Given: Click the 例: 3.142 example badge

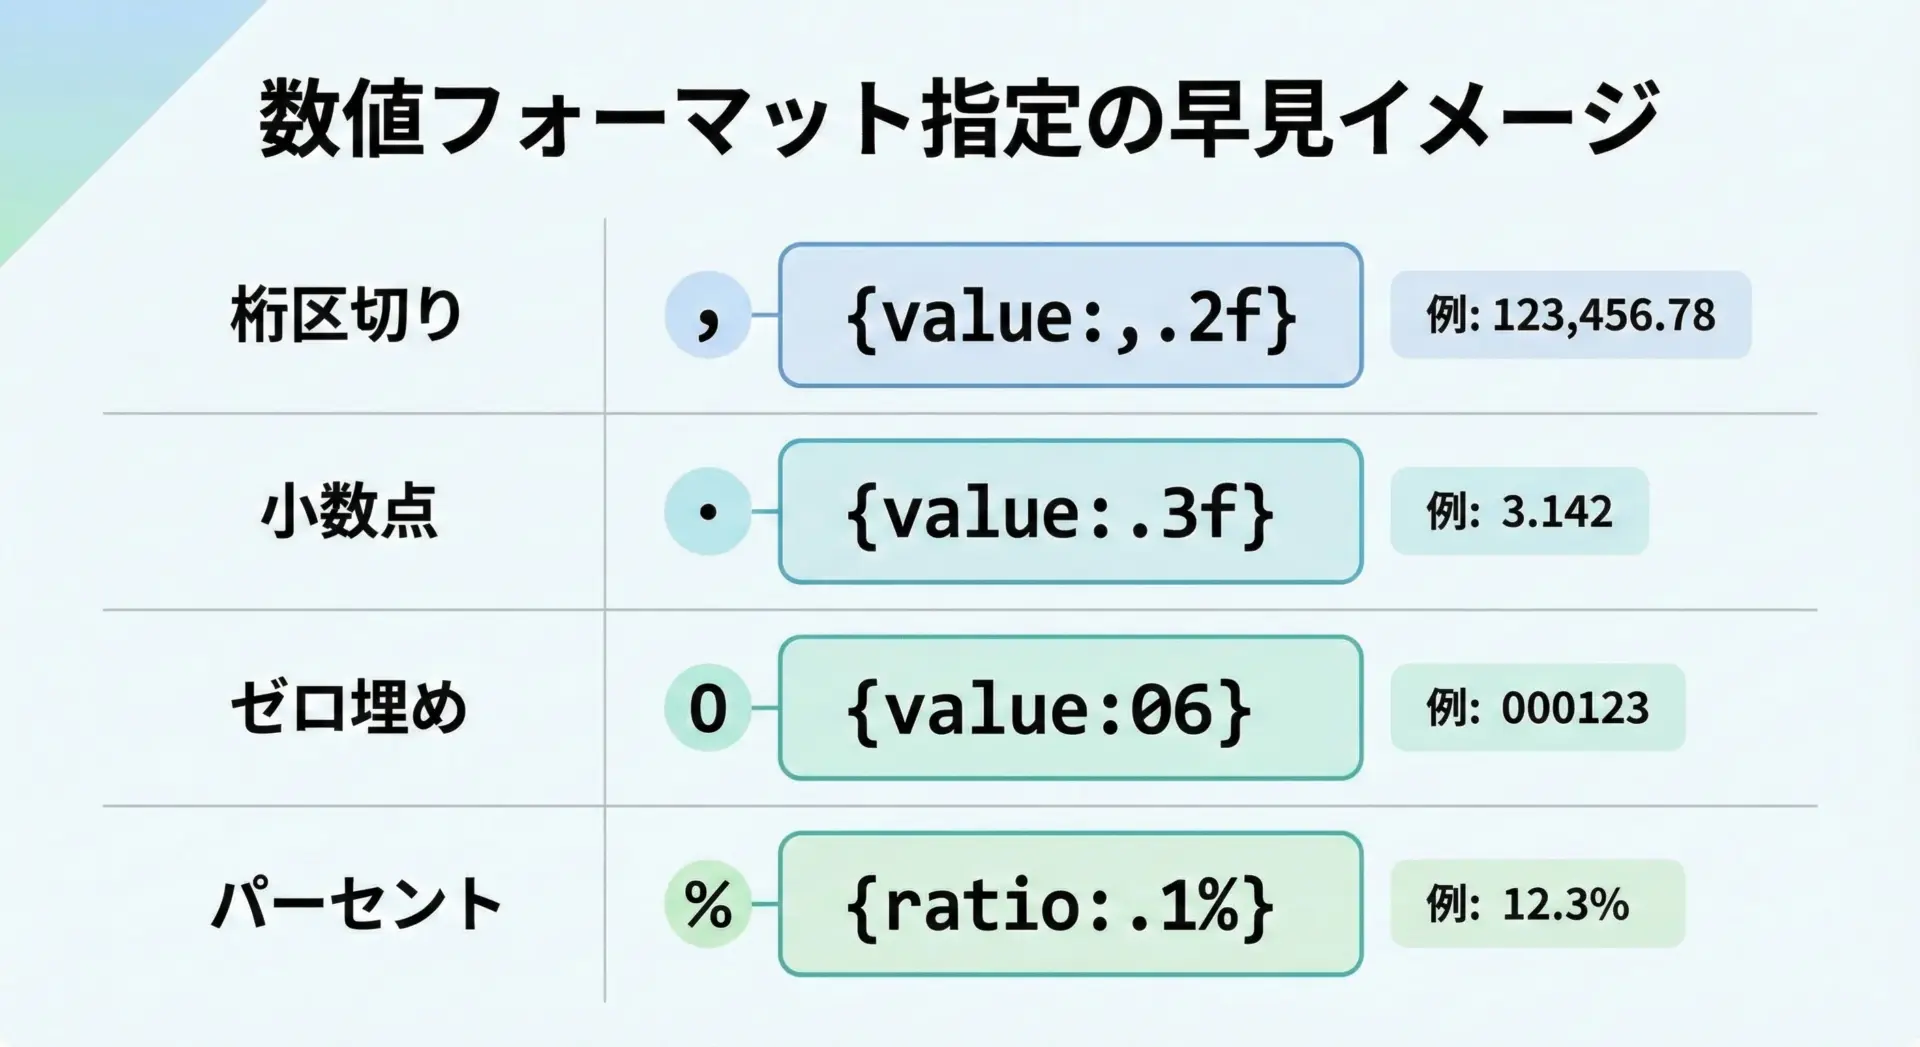Looking at the screenshot, I should pyautogui.click(x=1518, y=512).
